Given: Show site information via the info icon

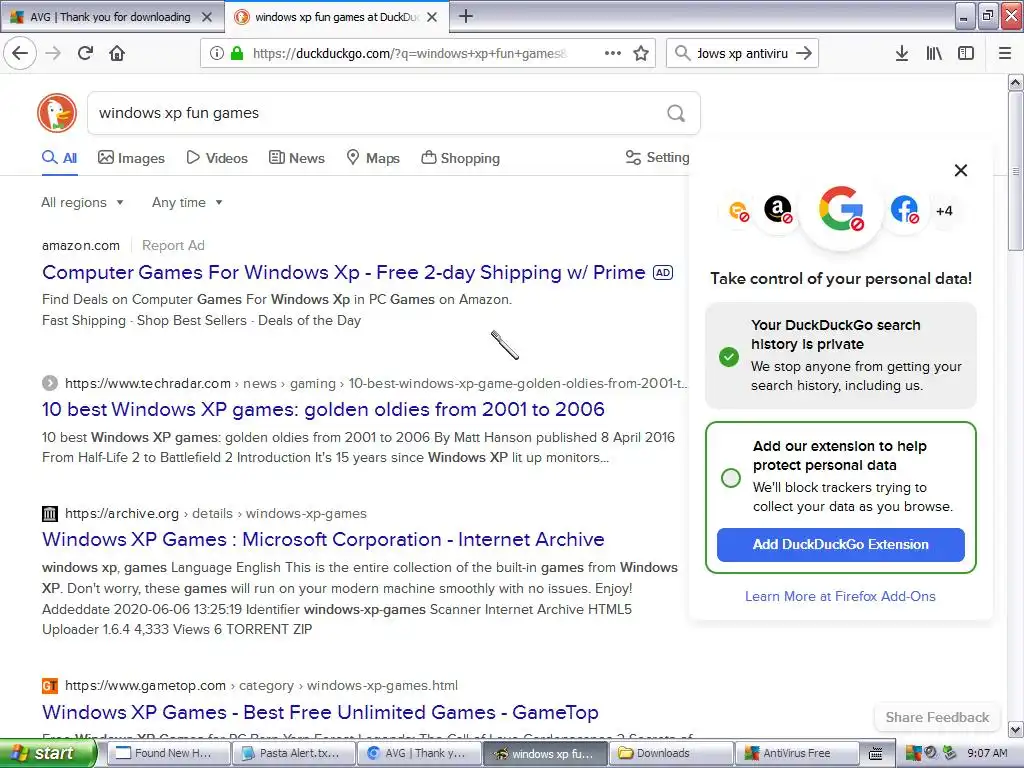Looking at the screenshot, I should pos(216,53).
